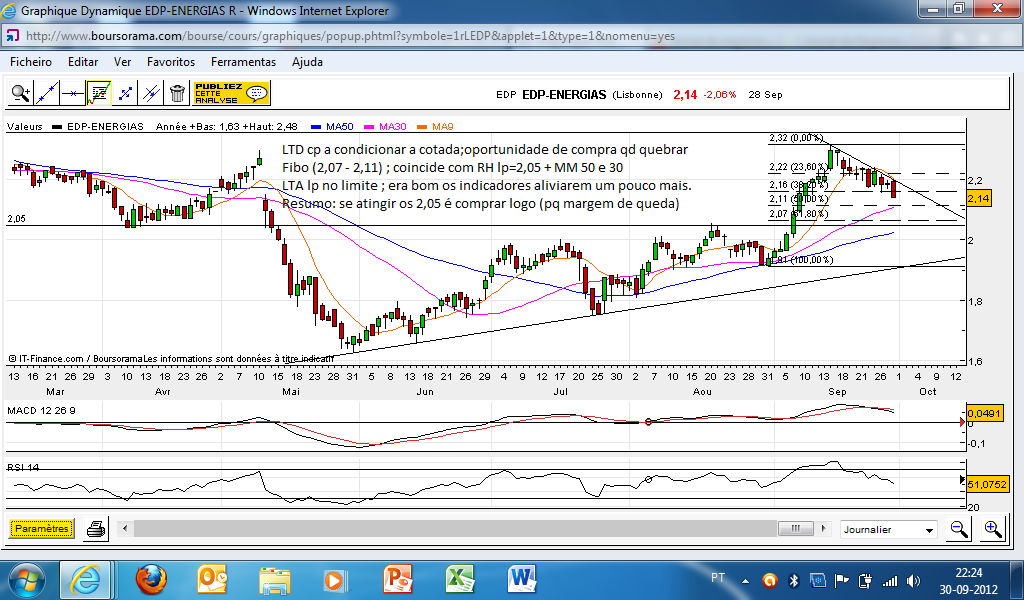
Task: Open the Ficheiro menu
Action: (31, 62)
